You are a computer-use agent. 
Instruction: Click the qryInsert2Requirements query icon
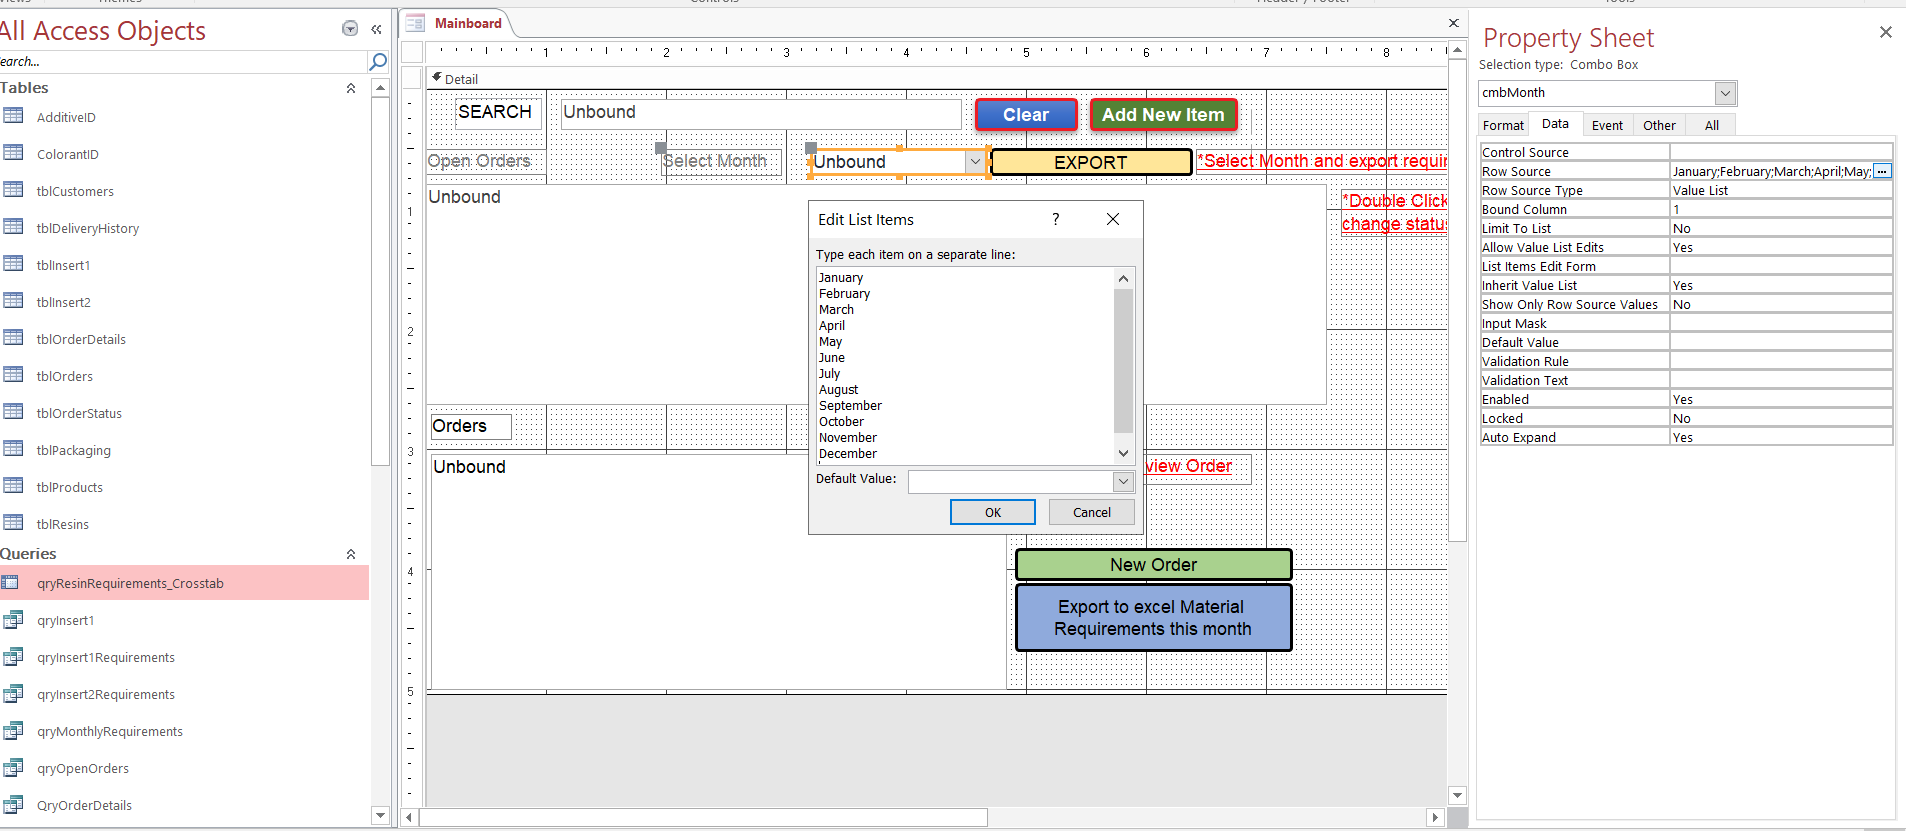tap(13, 694)
